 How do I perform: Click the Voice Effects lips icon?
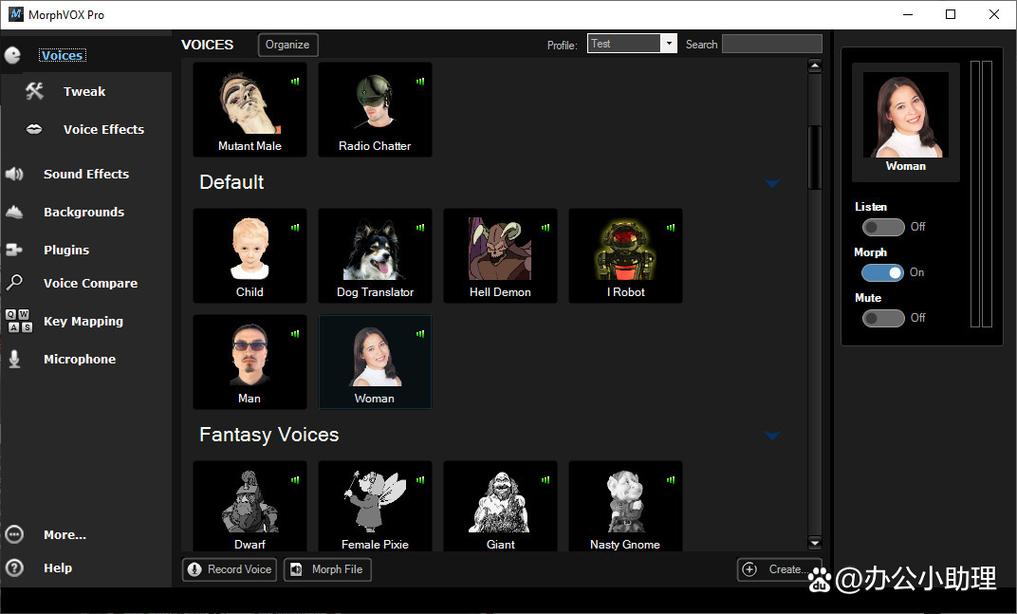[x=34, y=129]
